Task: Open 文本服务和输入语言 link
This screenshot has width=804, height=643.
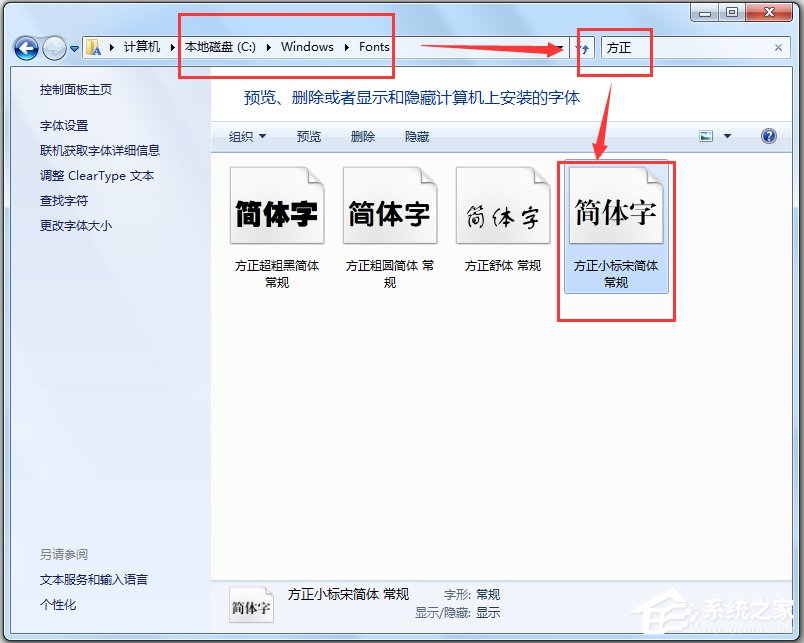Action: pos(94,579)
